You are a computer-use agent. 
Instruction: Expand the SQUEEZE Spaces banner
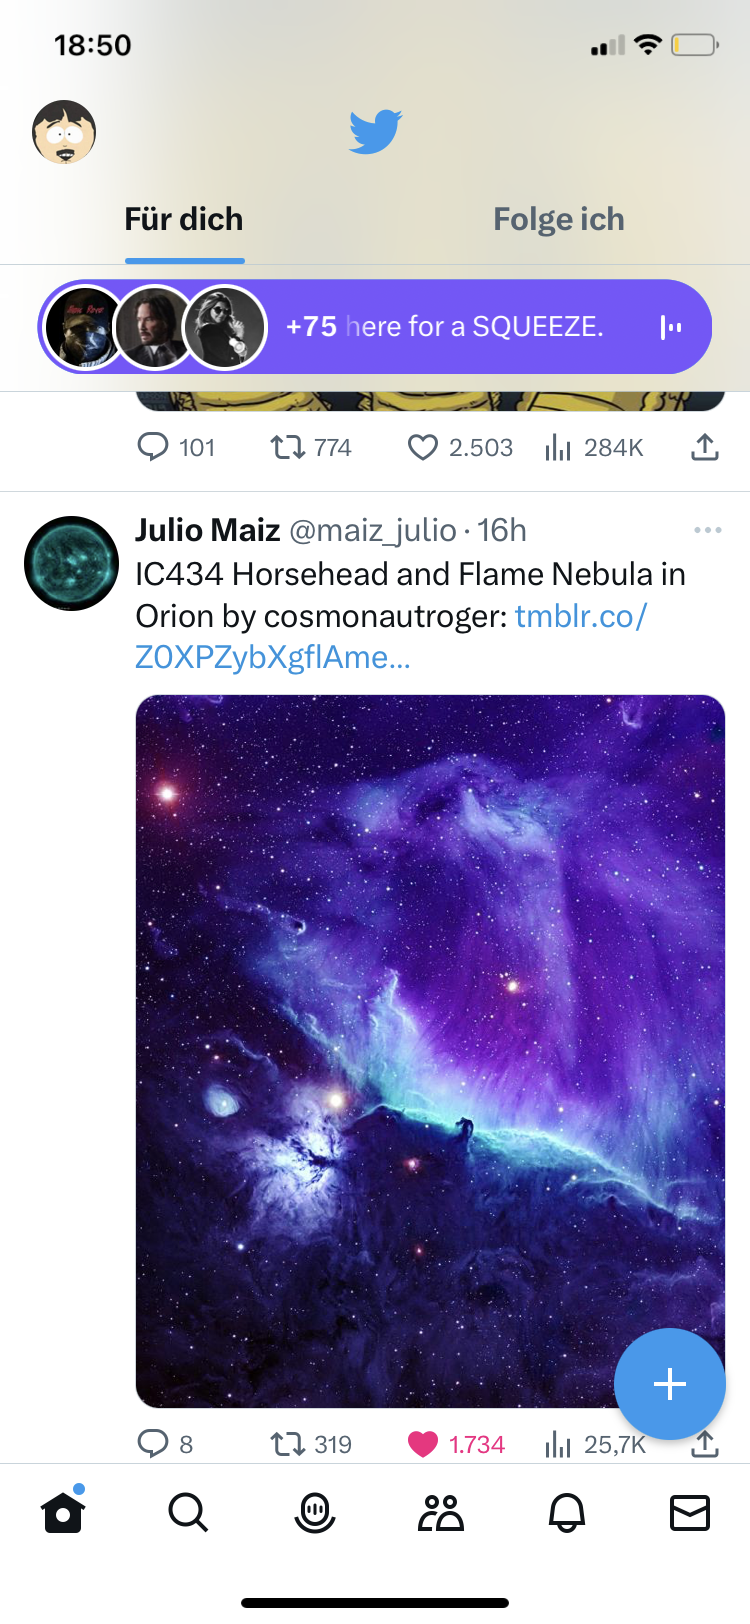point(444,327)
